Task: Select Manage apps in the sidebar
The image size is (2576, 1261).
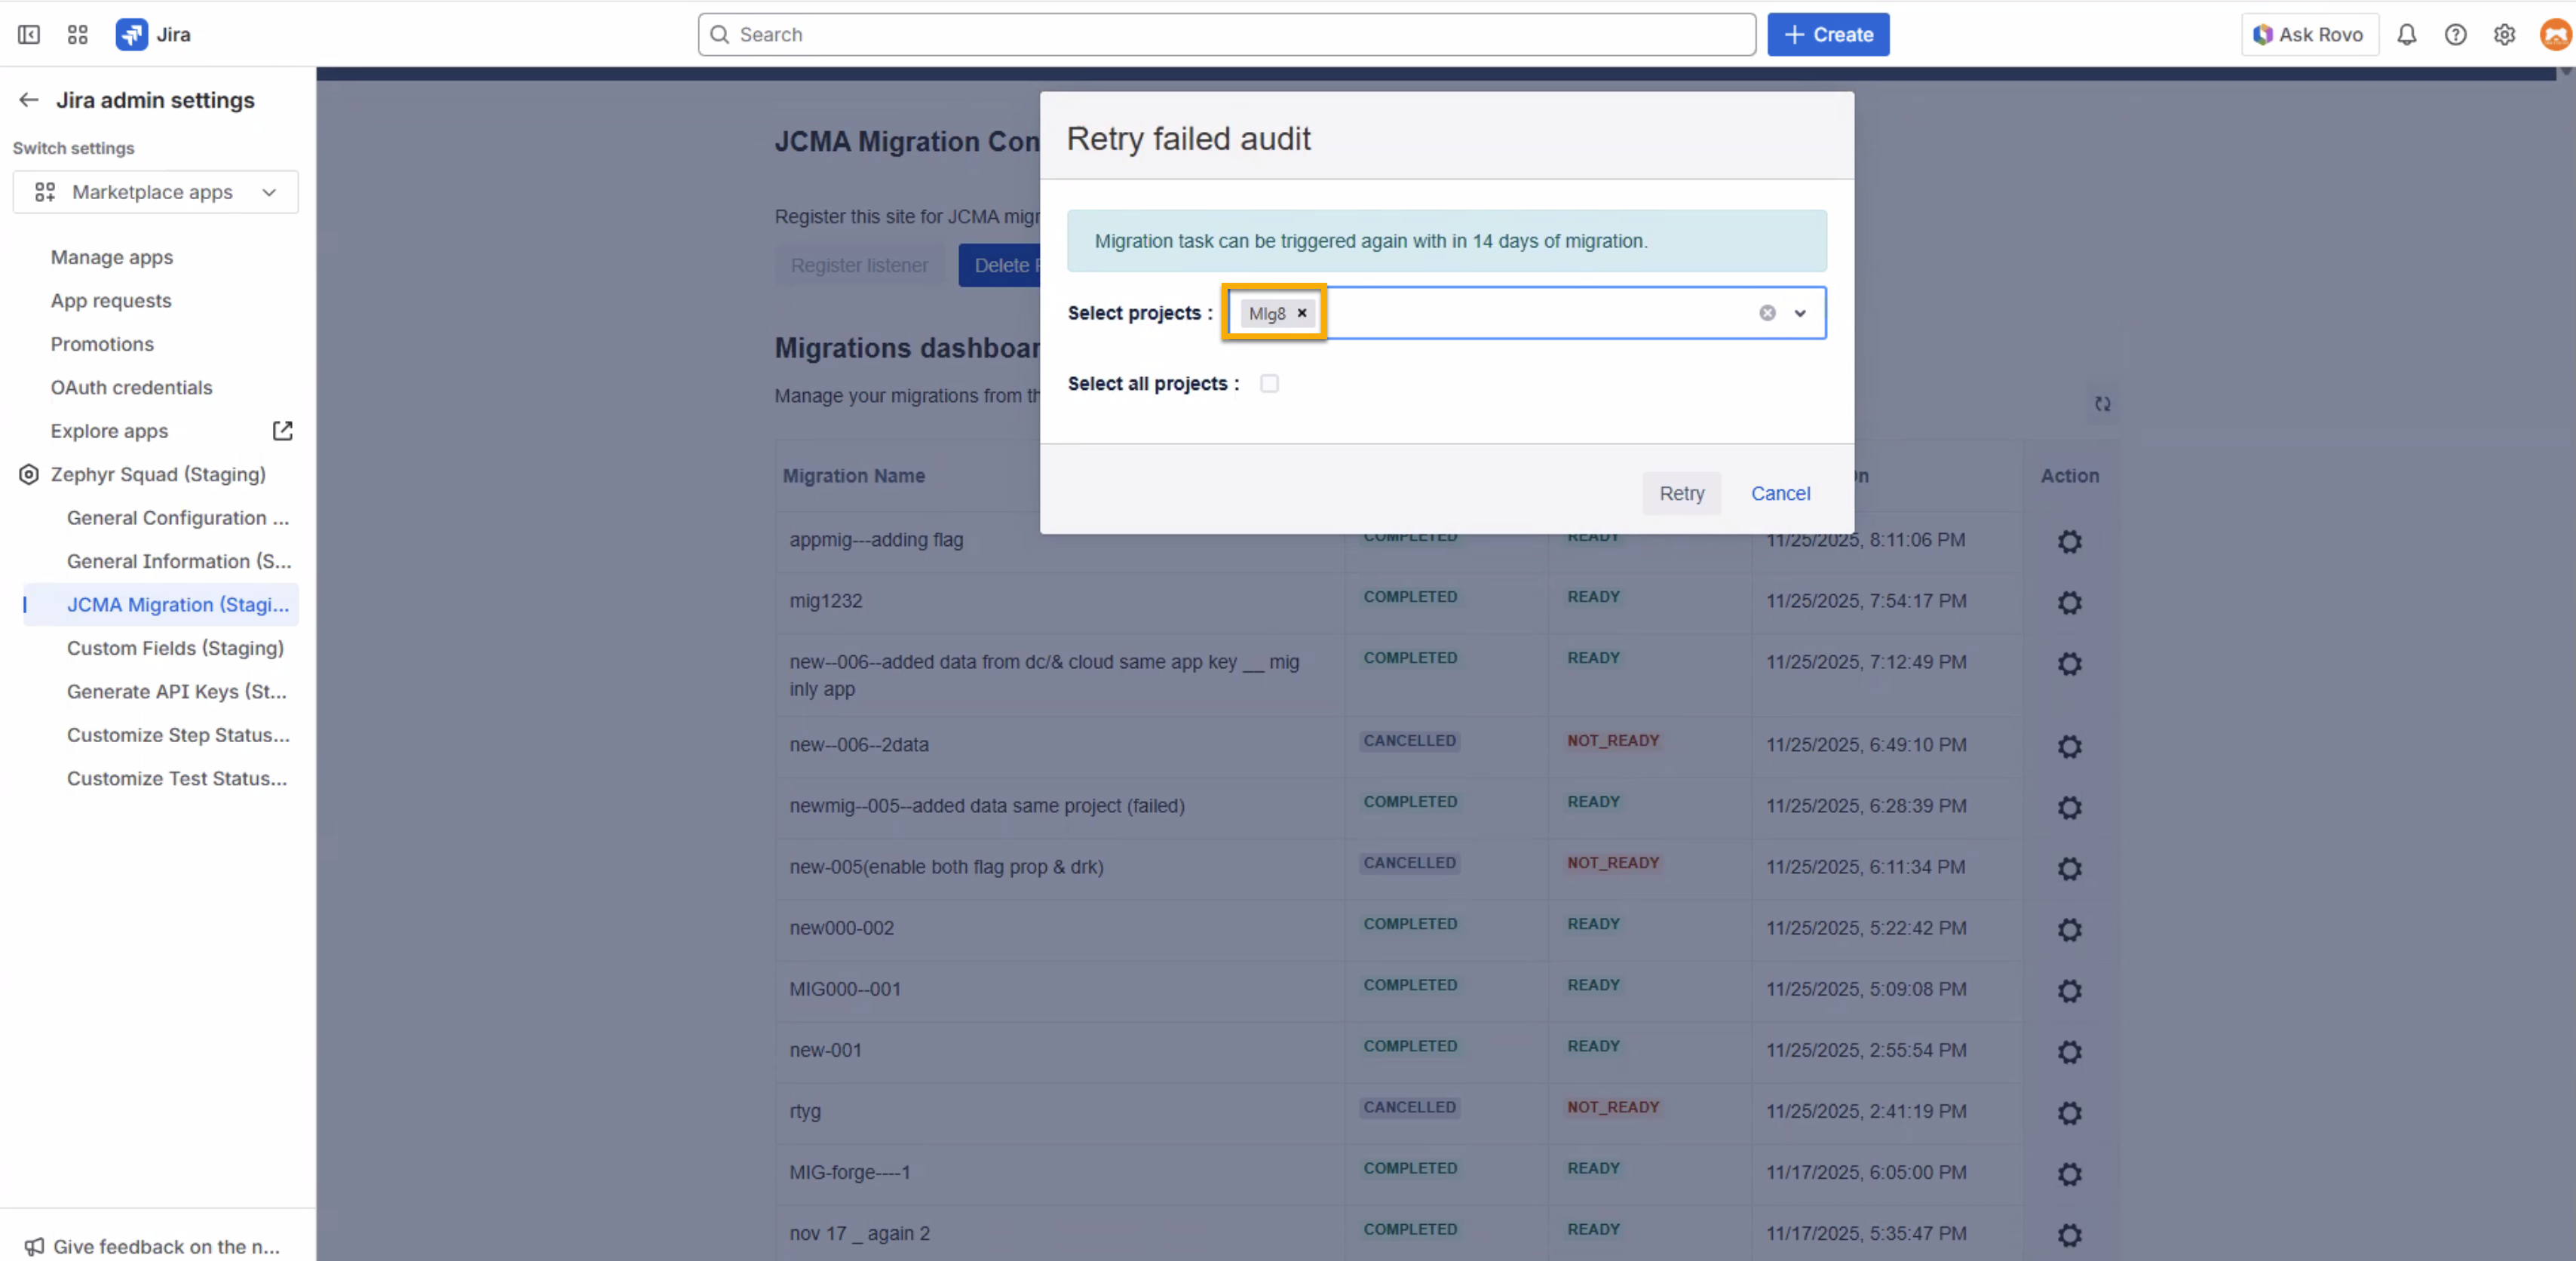Action: coord(112,257)
